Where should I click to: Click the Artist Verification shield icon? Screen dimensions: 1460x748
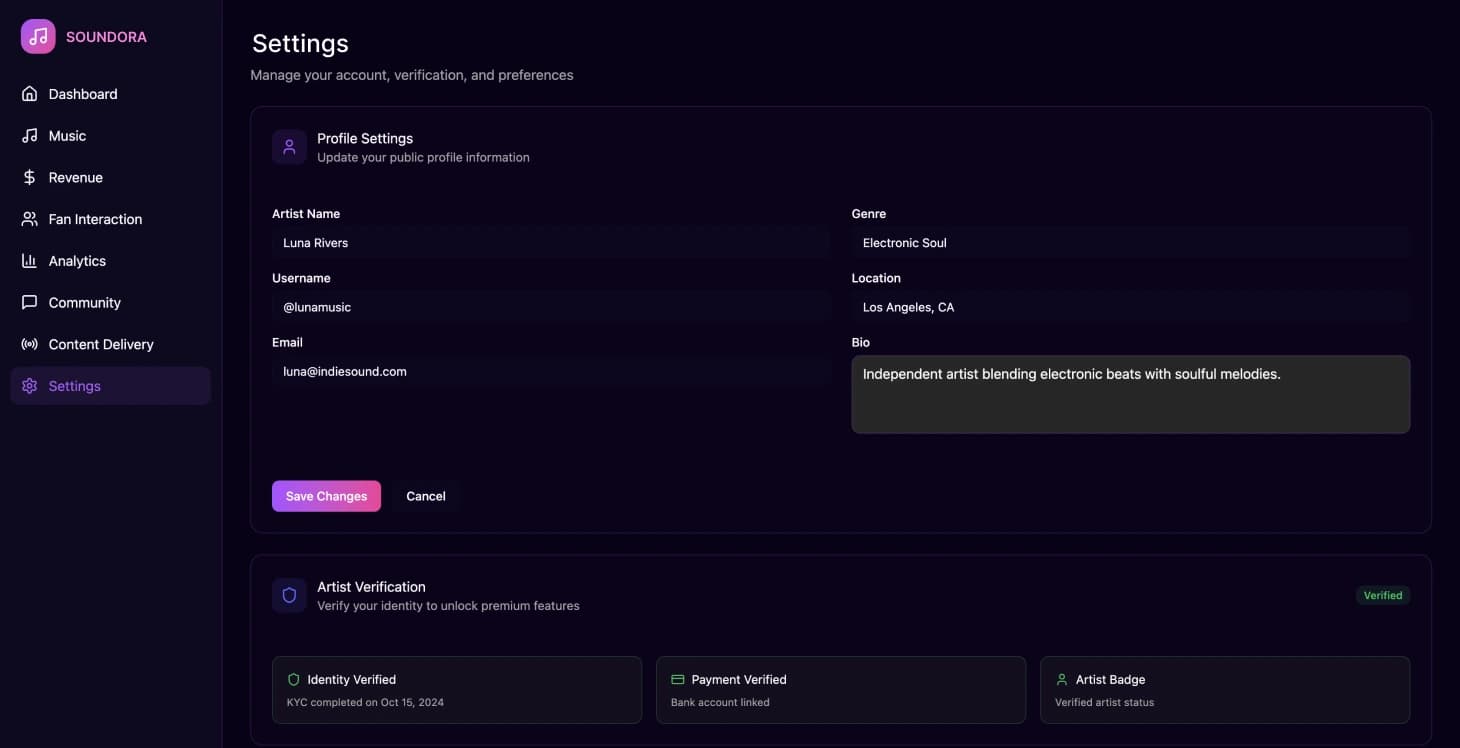pos(289,595)
